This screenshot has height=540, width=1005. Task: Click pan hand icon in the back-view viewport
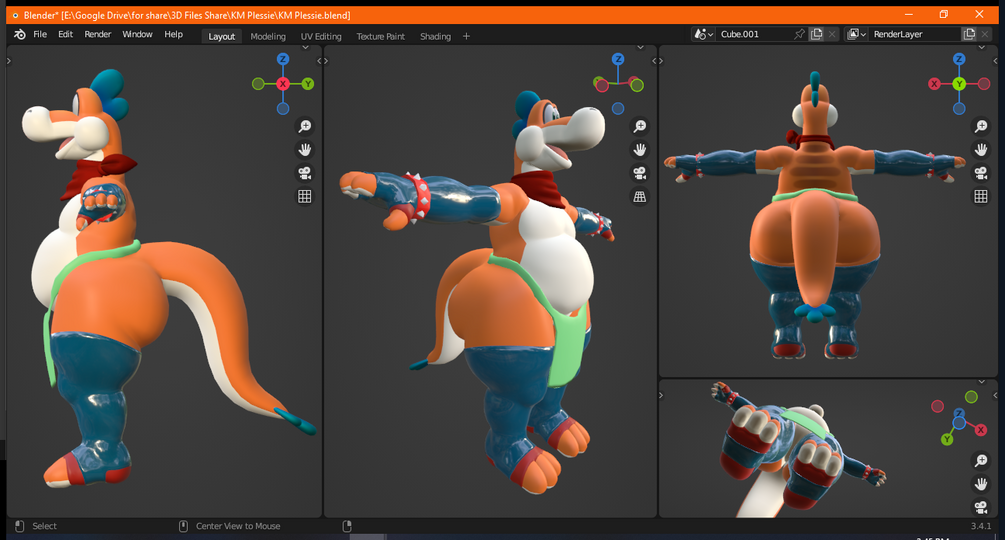click(x=981, y=150)
